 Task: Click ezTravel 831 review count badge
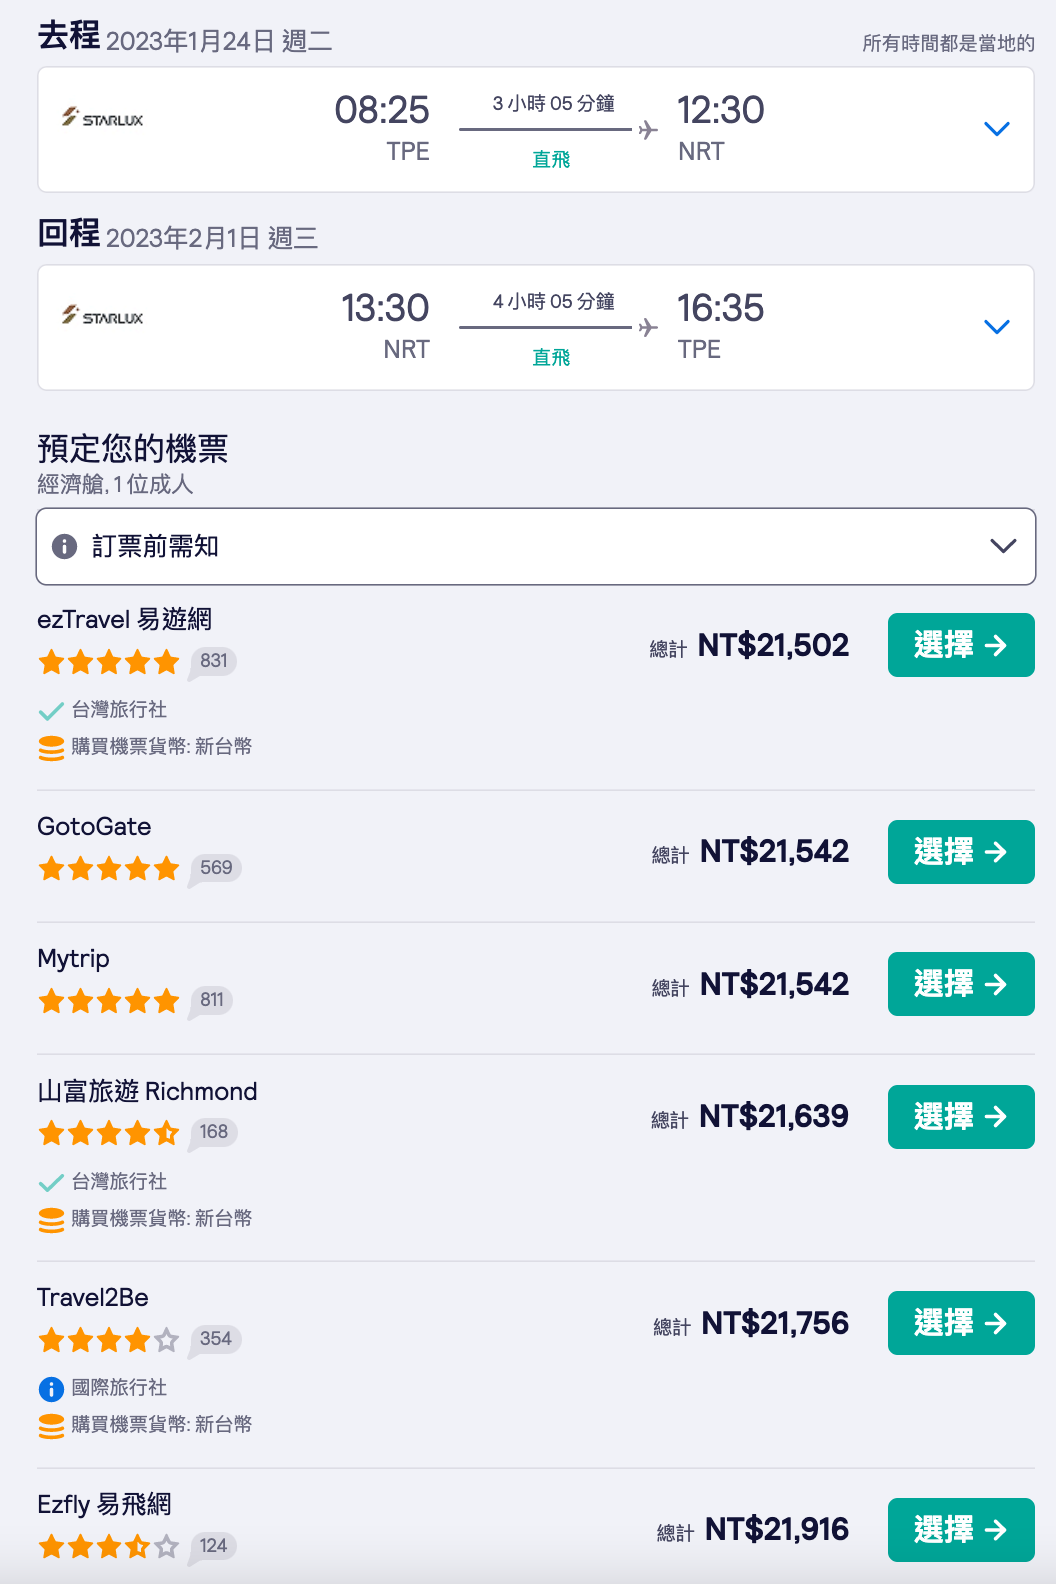click(x=213, y=661)
